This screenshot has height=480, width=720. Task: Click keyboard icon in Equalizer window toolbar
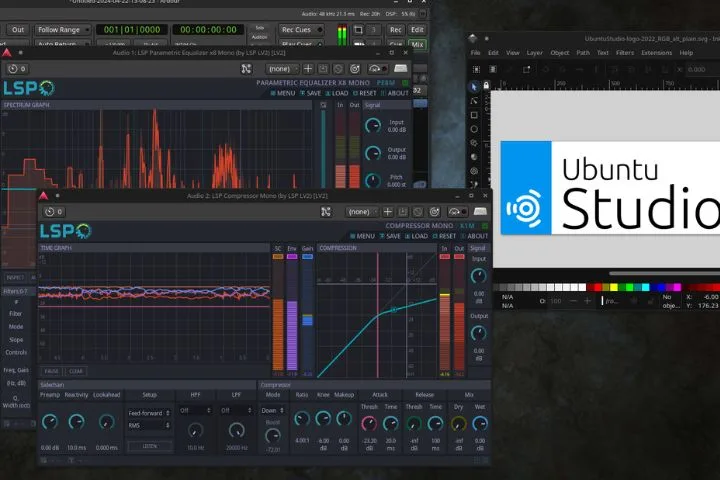click(x=400, y=68)
